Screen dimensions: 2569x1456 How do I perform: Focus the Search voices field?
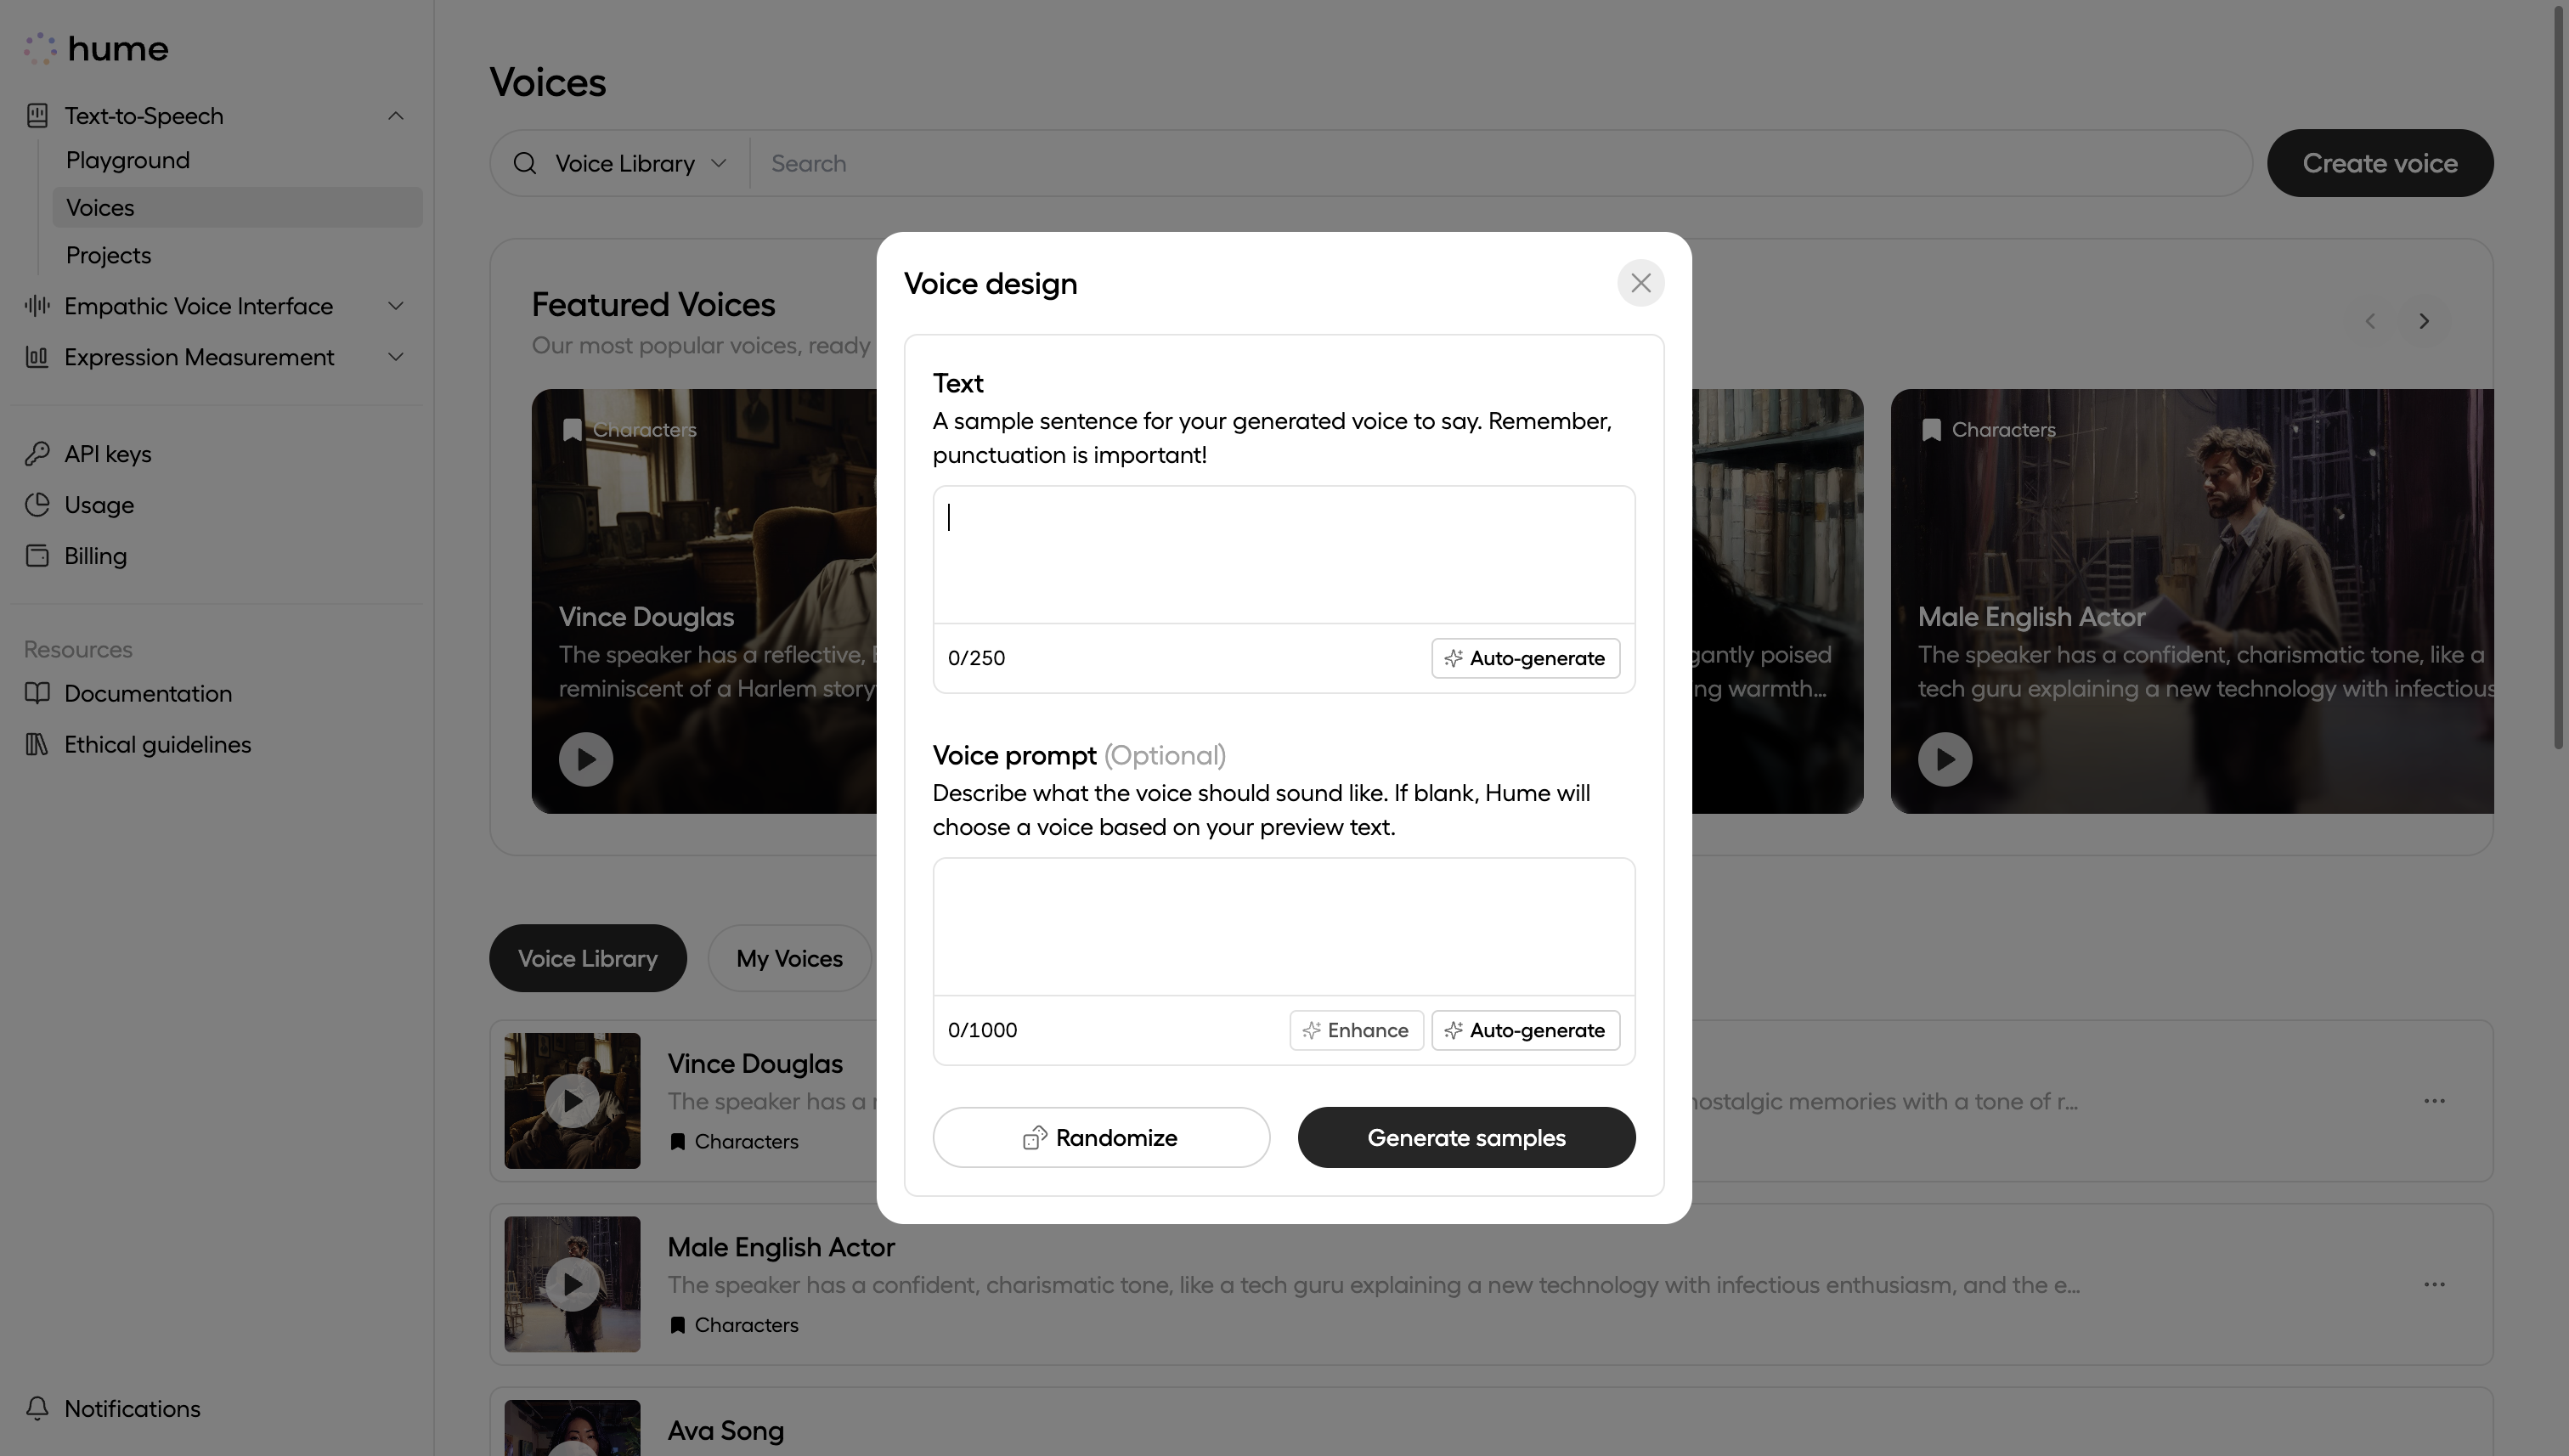click(1500, 163)
